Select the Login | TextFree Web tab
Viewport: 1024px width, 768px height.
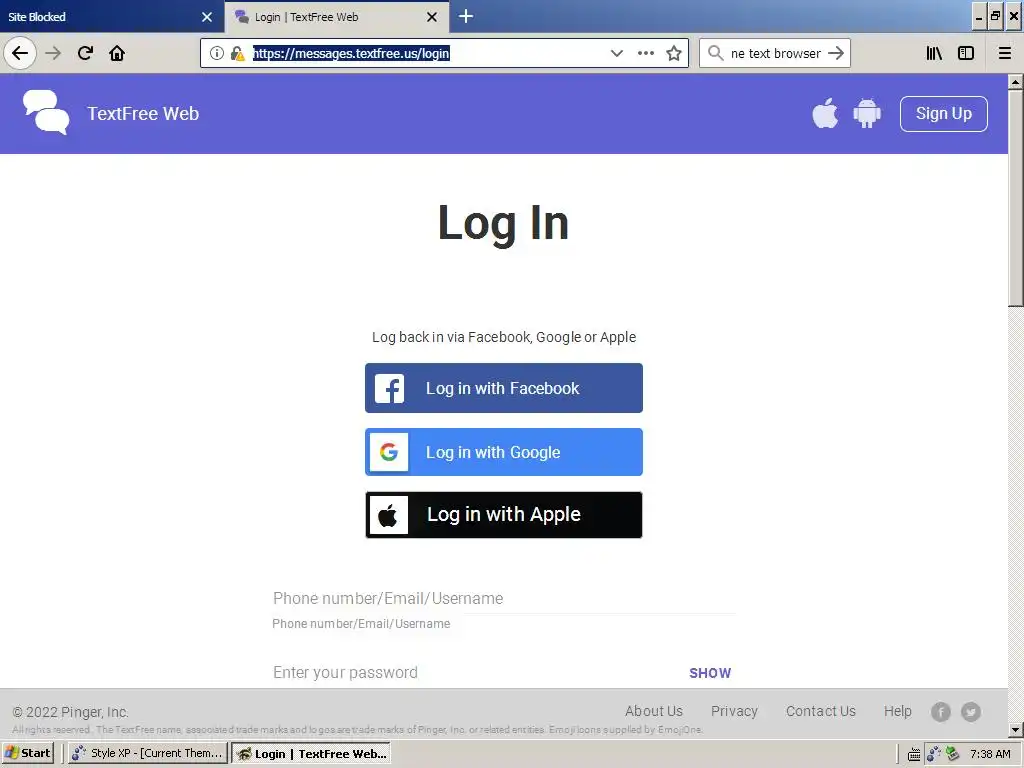point(327,17)
